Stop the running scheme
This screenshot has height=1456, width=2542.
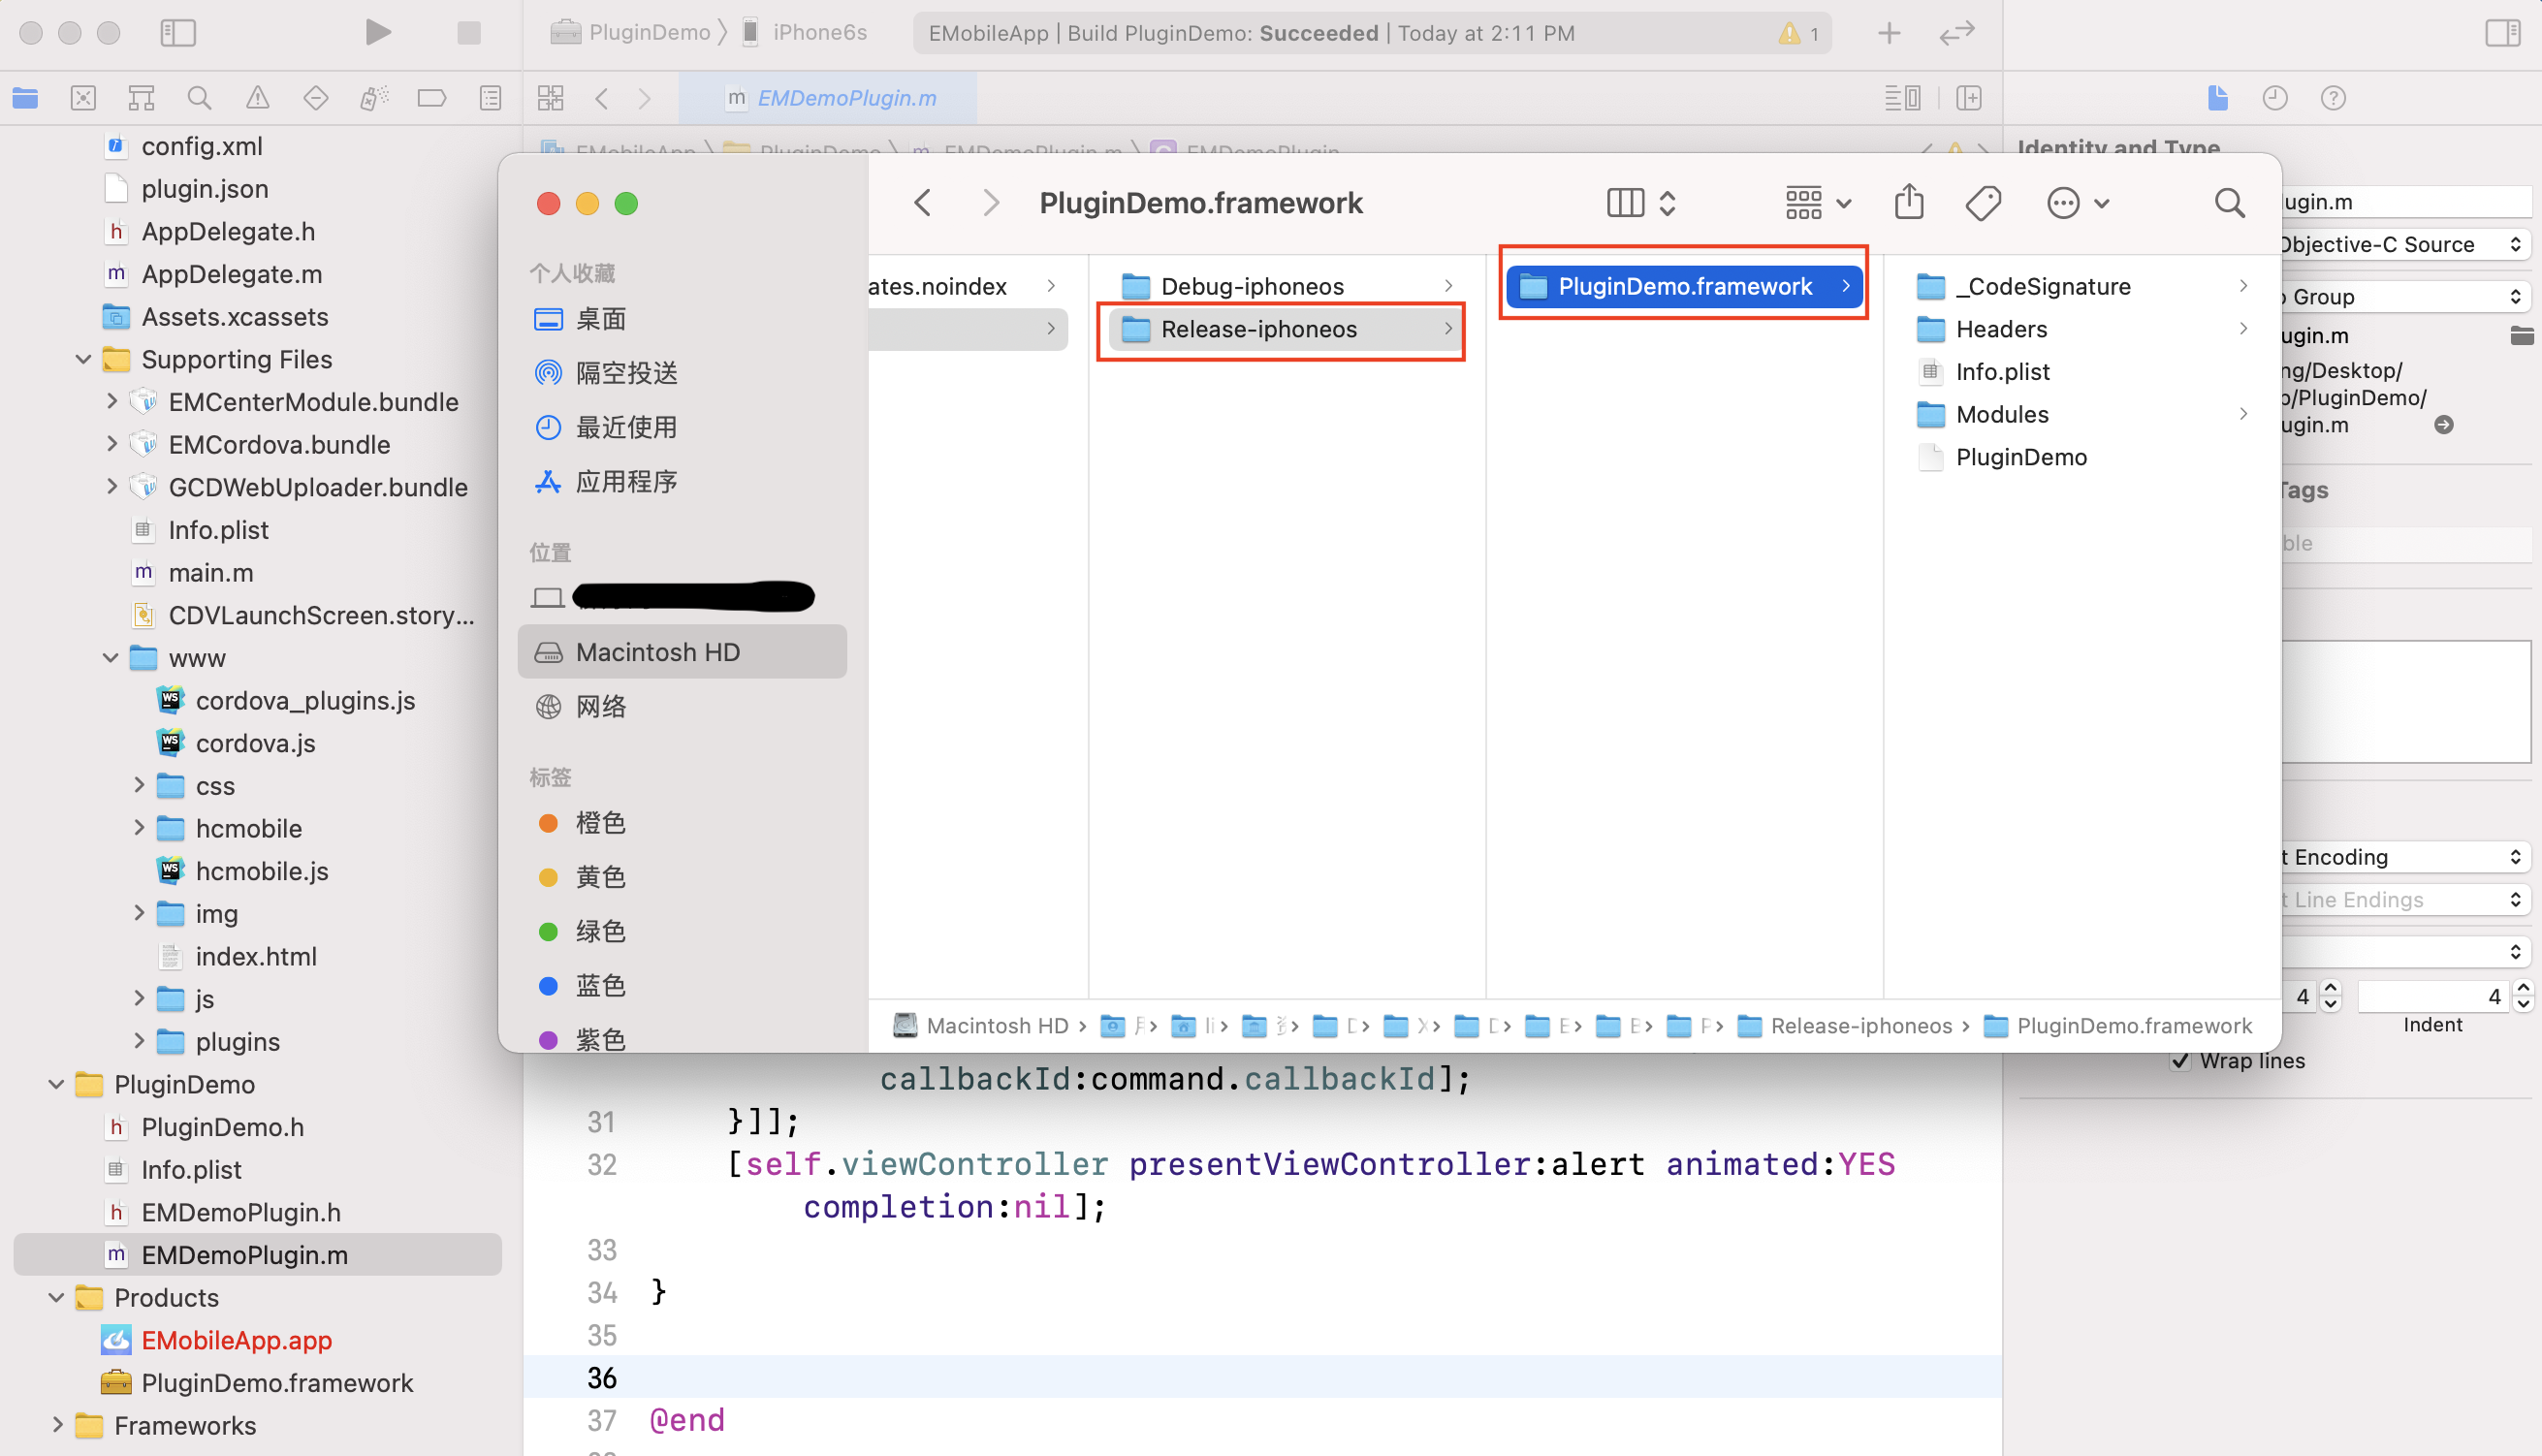pos(468,33)
